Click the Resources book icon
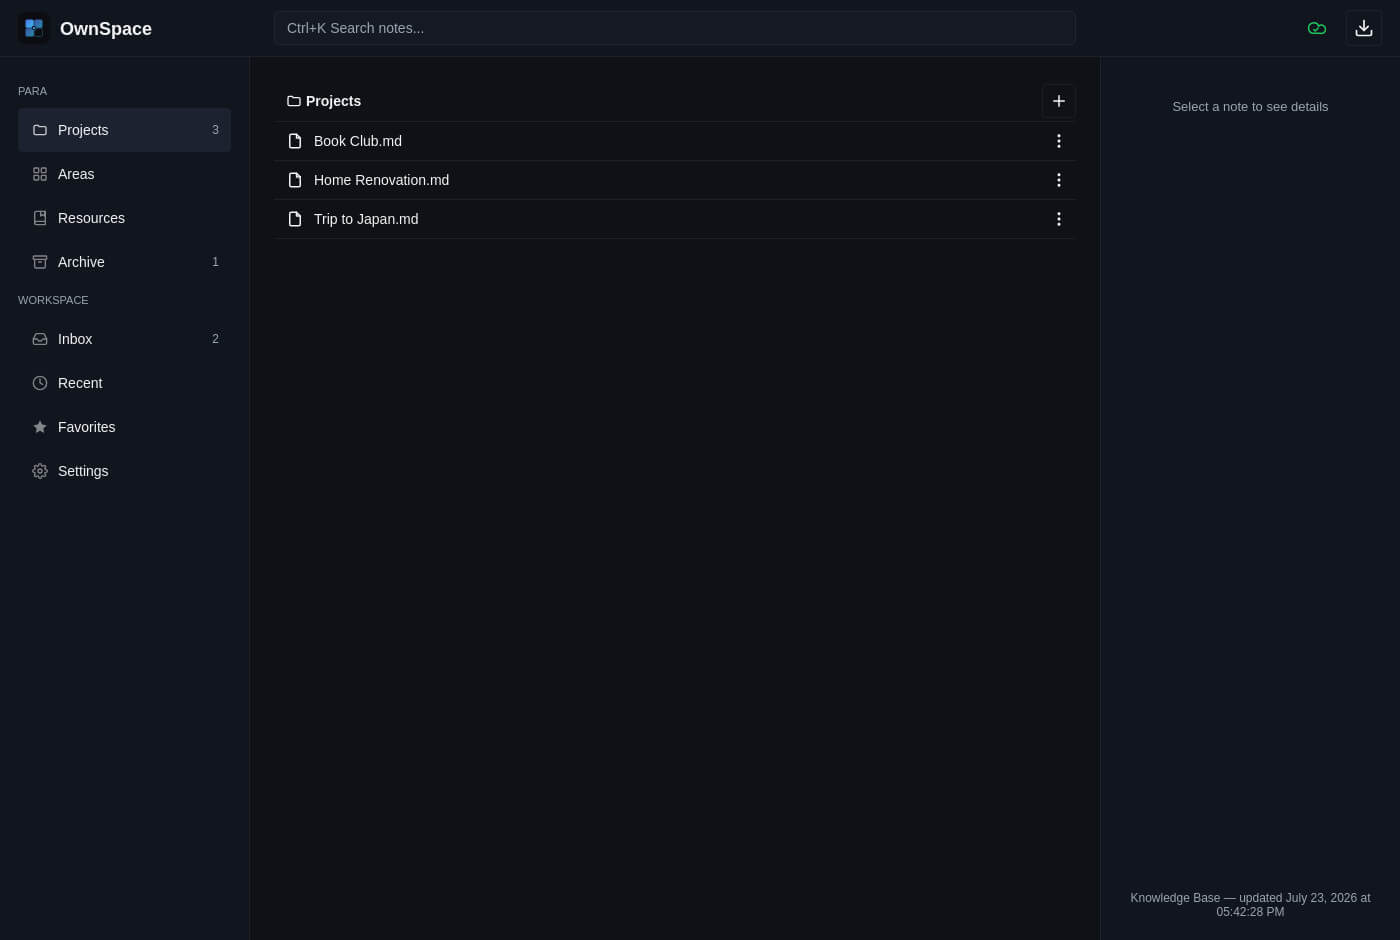Viewport: 1400px width, 940px height. [40, 218]
